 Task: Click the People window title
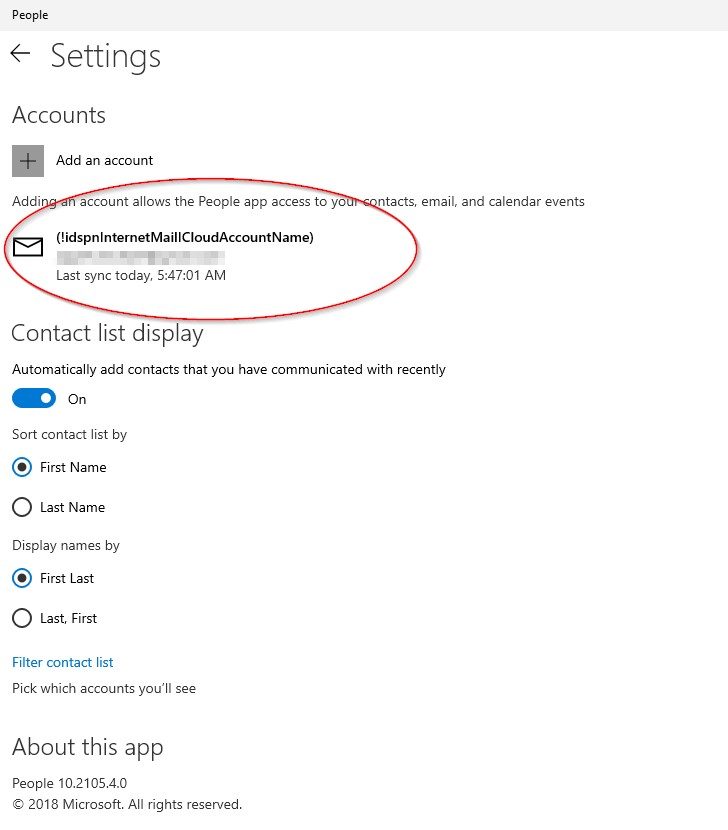(x=30, y=15)
